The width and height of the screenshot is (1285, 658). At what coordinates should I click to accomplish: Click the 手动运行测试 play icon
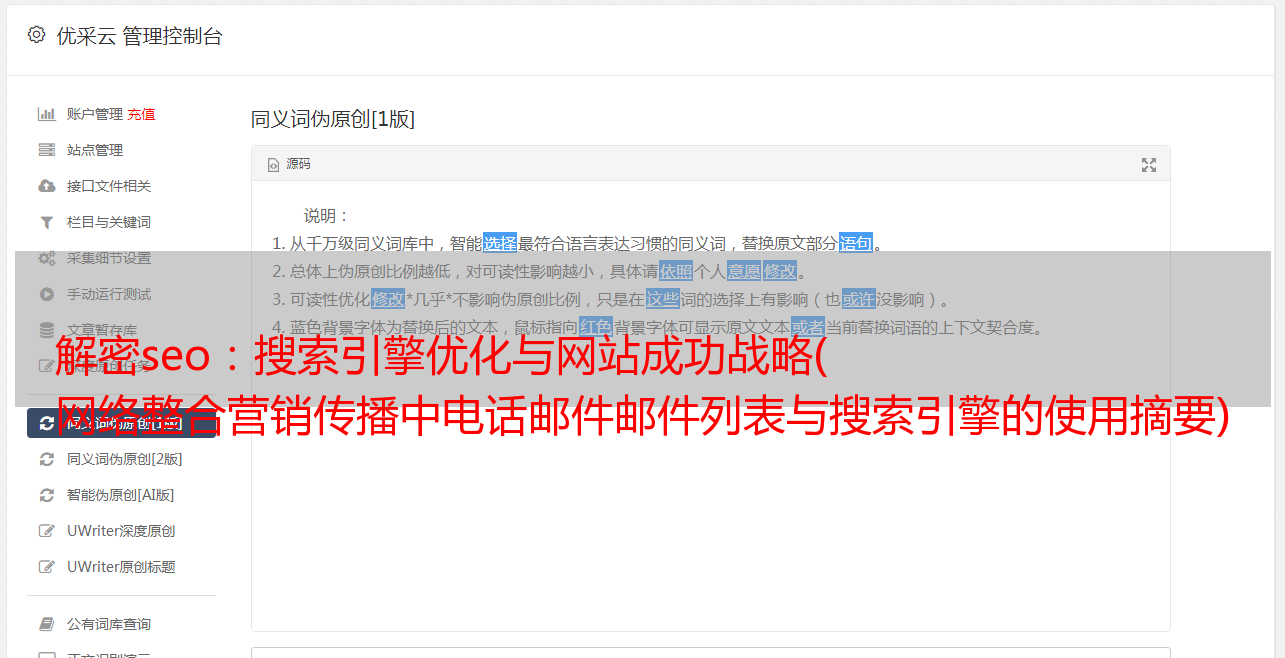[x=46, y=294]
